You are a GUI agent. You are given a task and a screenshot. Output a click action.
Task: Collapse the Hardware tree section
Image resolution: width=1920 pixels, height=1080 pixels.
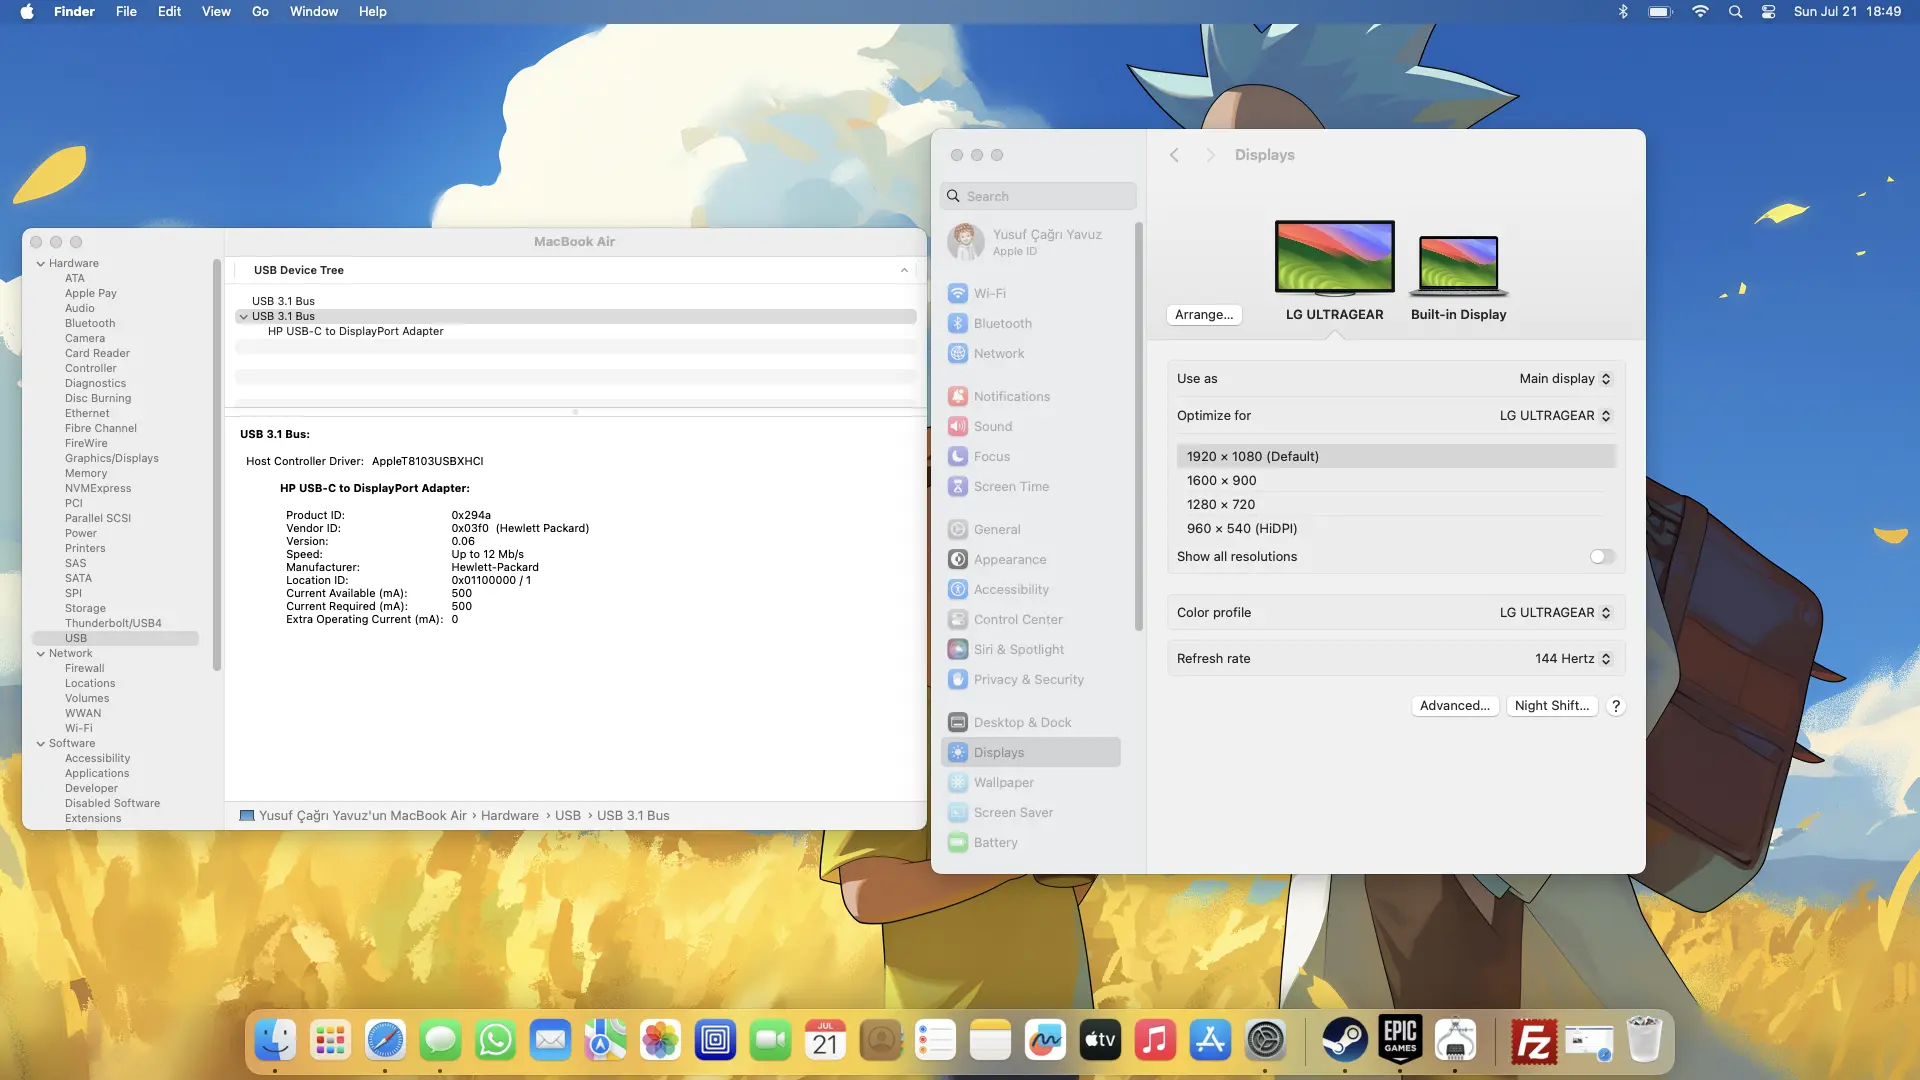pos(41,264)
